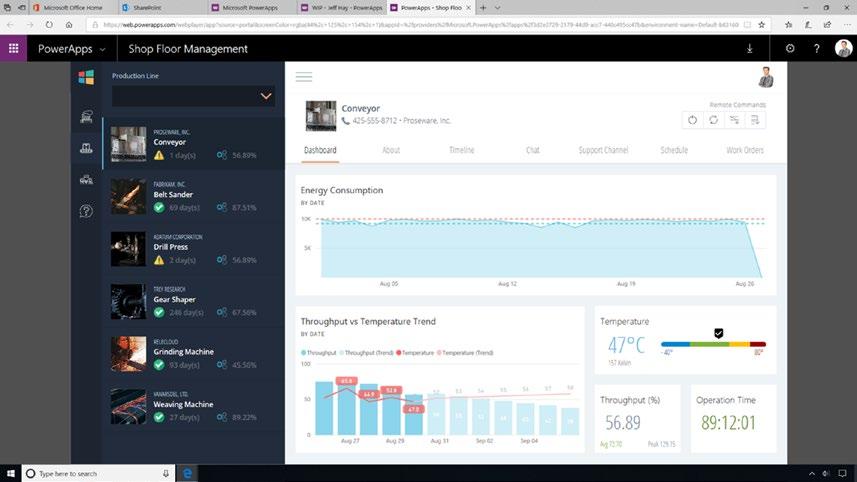Toggle the Temperature legend item
Image resolution: width=857 pixels, height=482 pixels.
(415, 353)
